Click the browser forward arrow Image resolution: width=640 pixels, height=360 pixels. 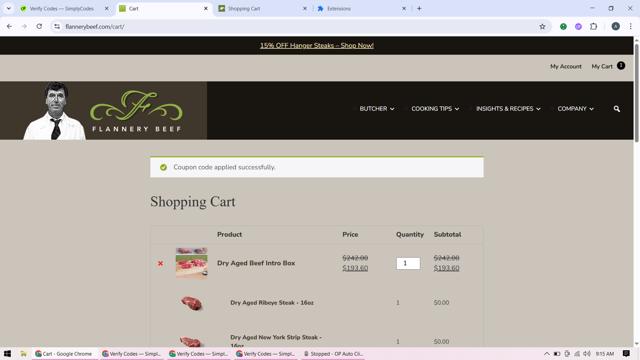point(24,27)
